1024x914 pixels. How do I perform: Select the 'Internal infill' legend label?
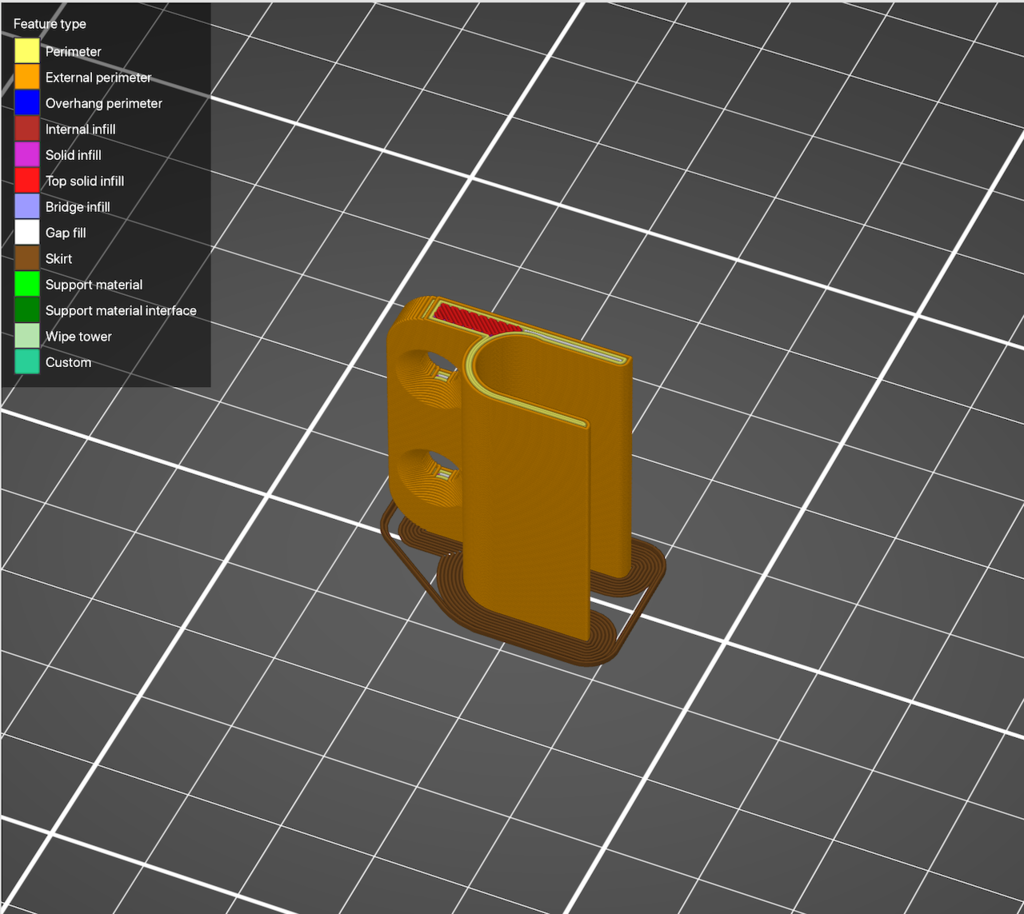(x=80, y=129)
